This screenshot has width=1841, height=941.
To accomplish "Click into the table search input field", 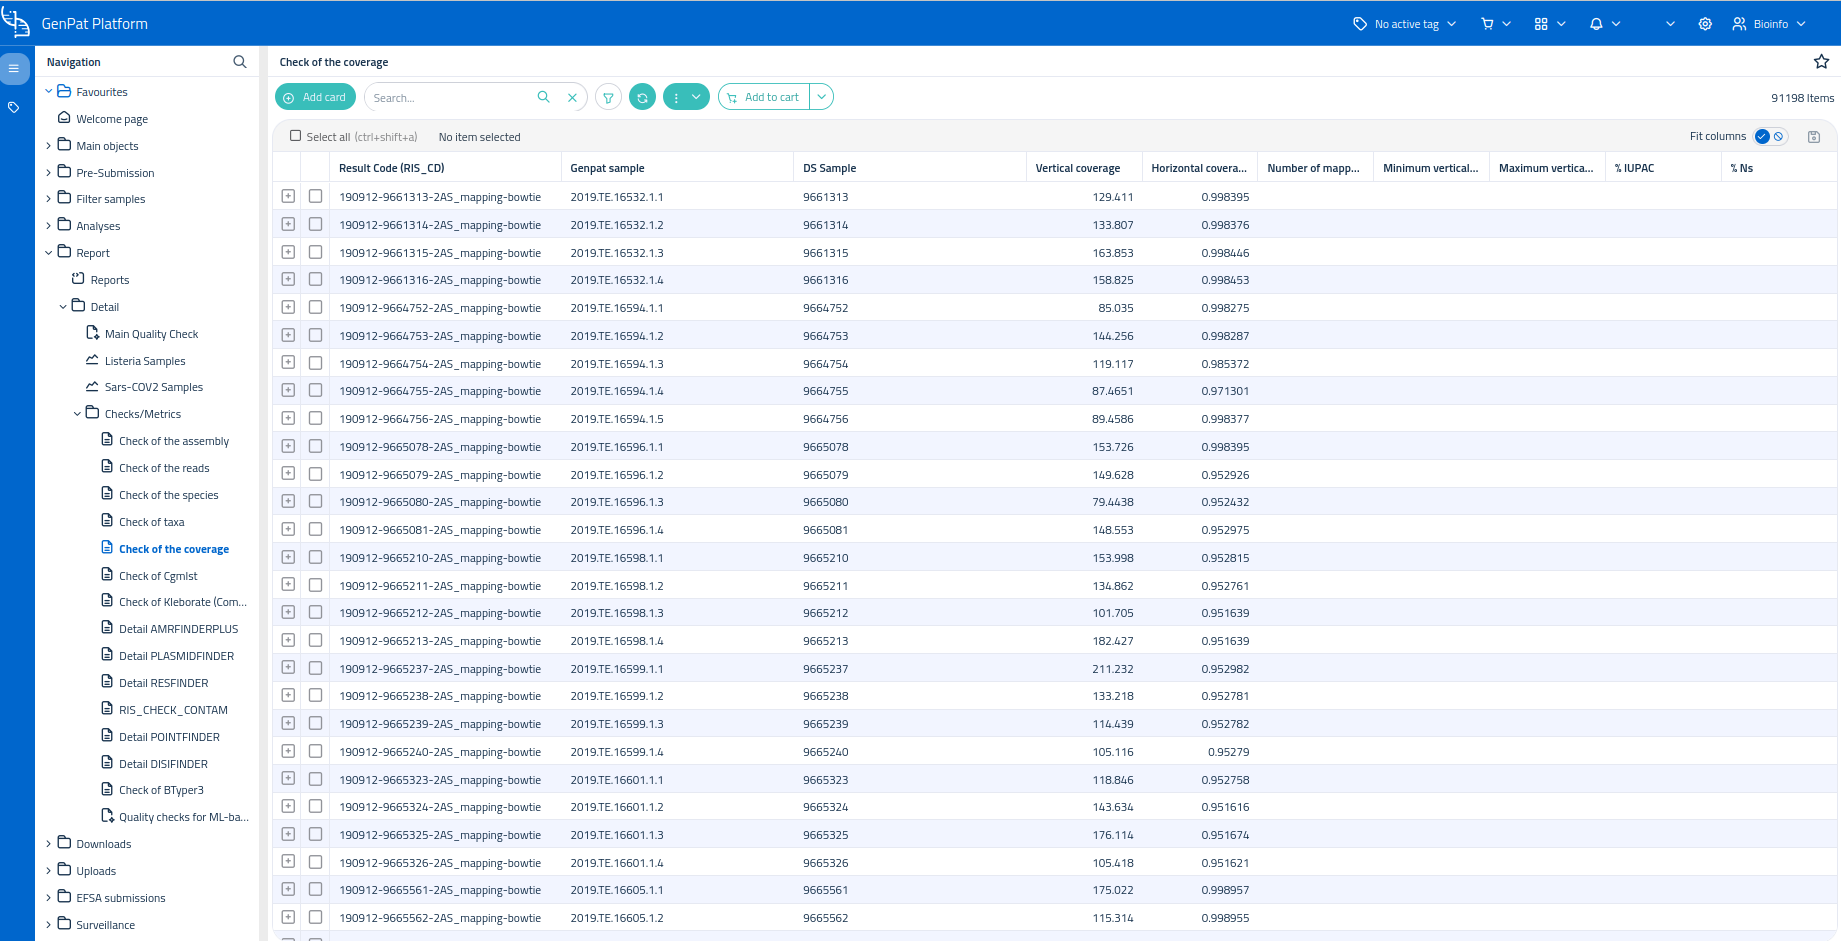I will coord(450,98).
